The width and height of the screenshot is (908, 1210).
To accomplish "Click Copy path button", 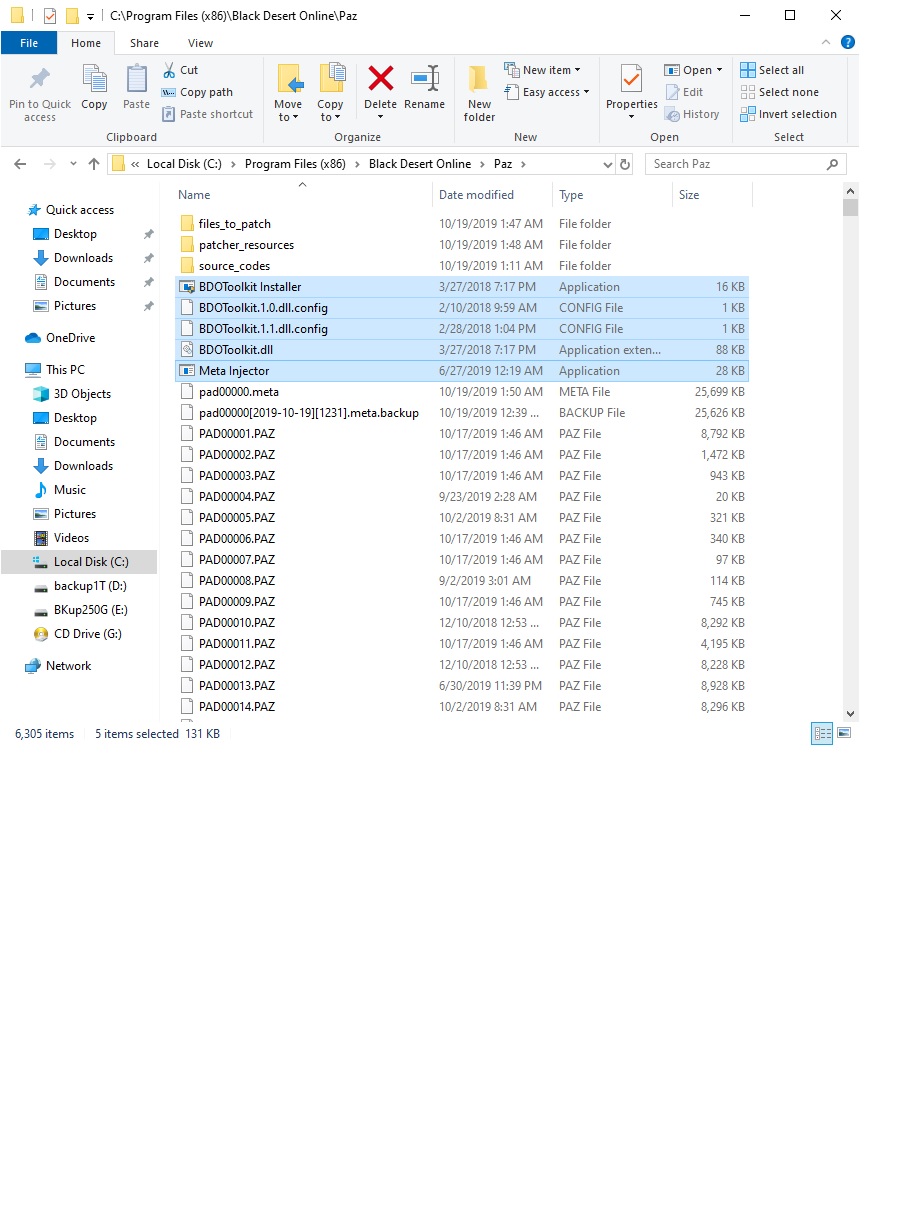I will click(x=198, y=92).
